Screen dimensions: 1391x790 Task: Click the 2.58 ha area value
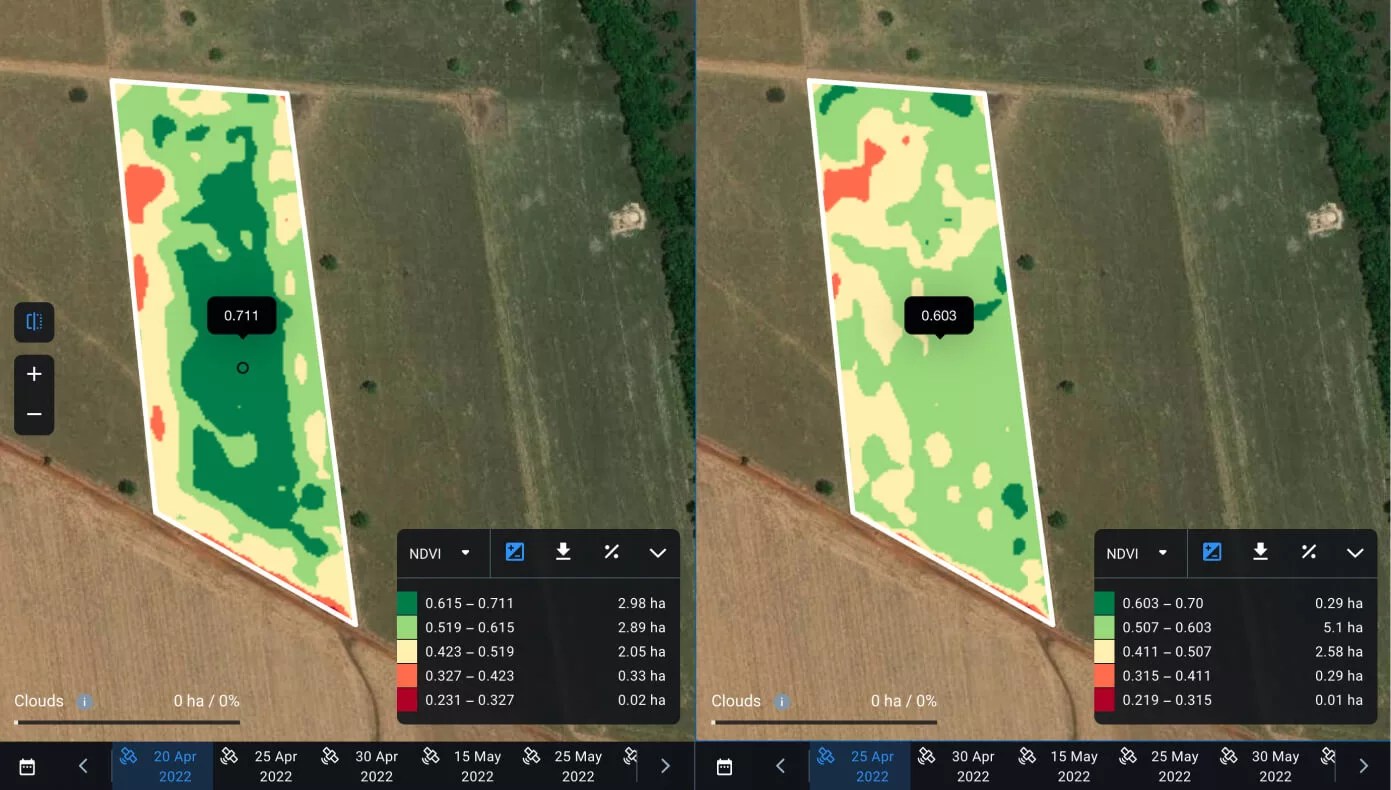coord(1339,651)
